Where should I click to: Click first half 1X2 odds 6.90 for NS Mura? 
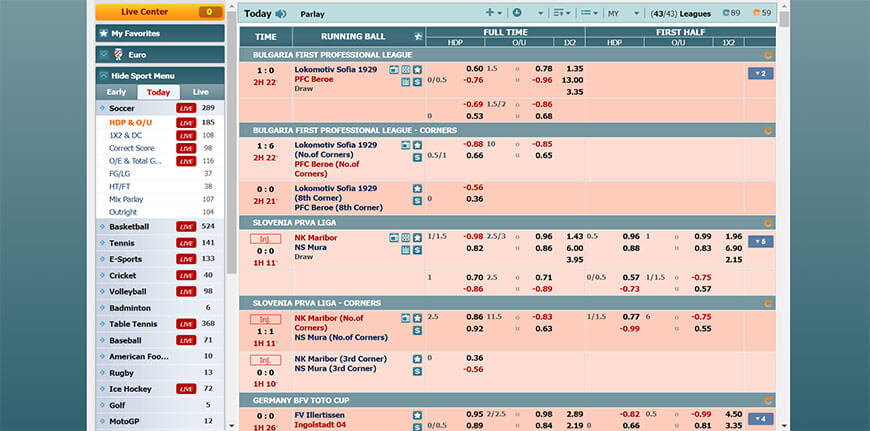coord(734,248)
